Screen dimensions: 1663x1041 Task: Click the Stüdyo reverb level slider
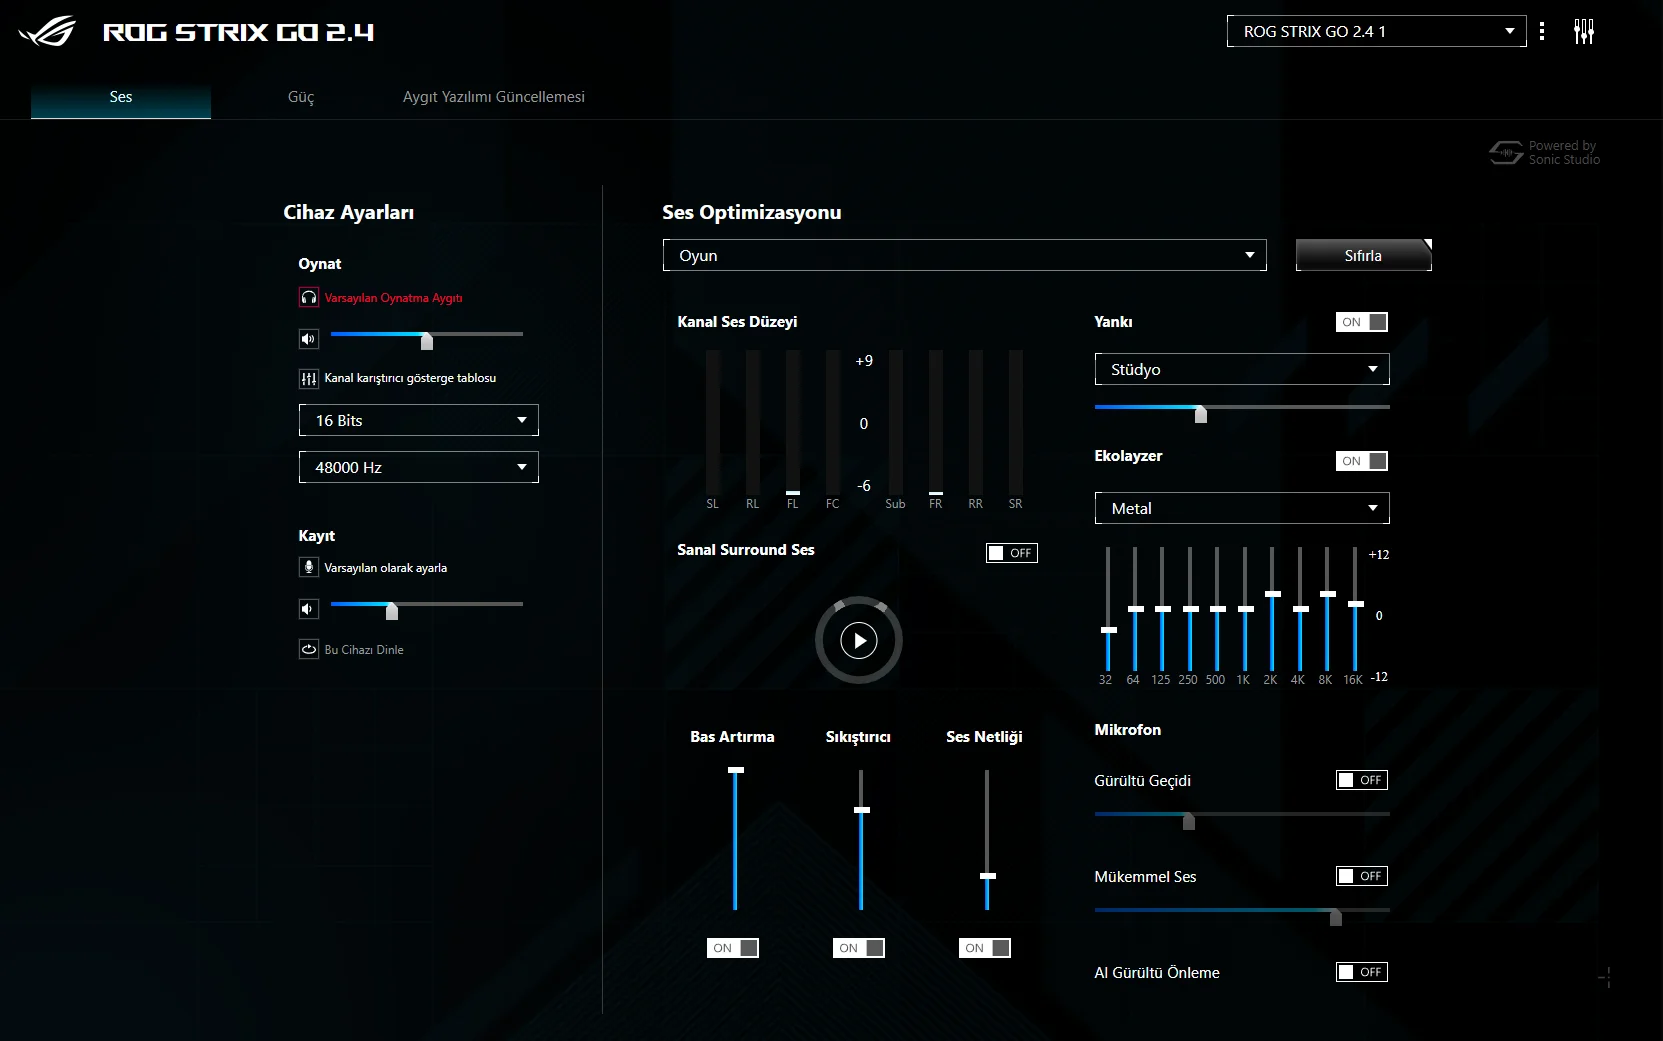tap(1242, 408)
